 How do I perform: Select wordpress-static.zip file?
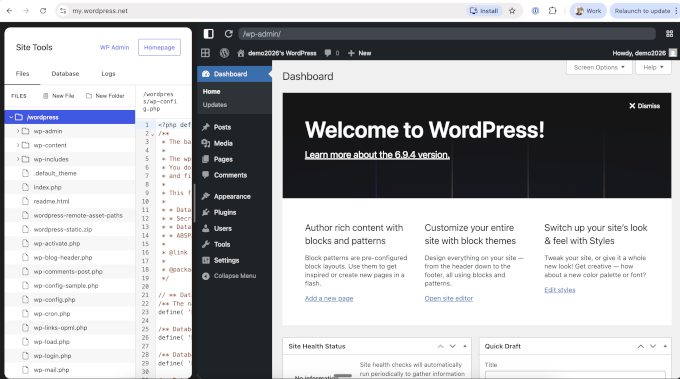(70, 229)
